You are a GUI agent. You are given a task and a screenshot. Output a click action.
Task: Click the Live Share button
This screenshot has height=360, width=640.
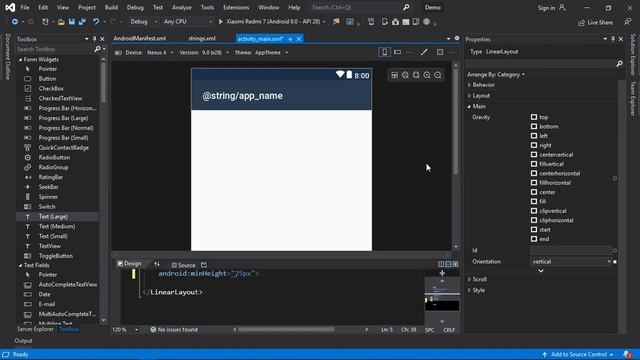pos(596,22)
